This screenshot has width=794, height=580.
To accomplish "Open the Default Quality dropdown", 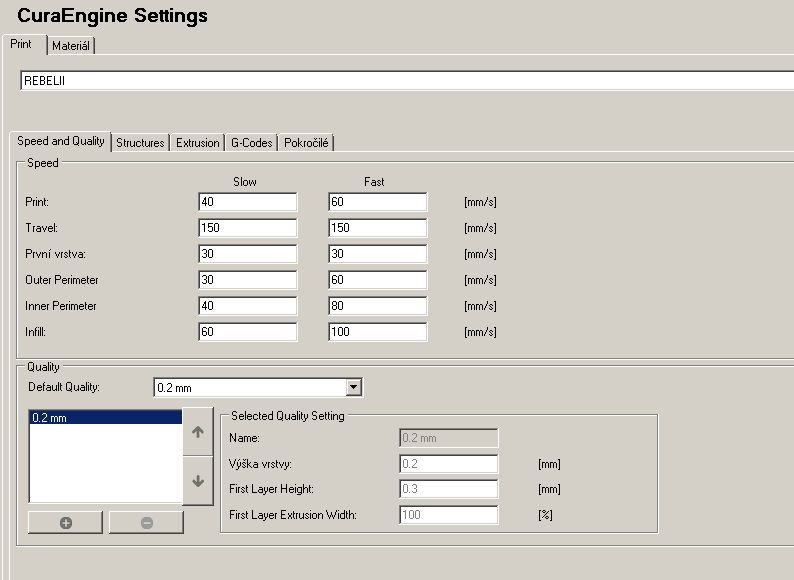I will point(352,387).
